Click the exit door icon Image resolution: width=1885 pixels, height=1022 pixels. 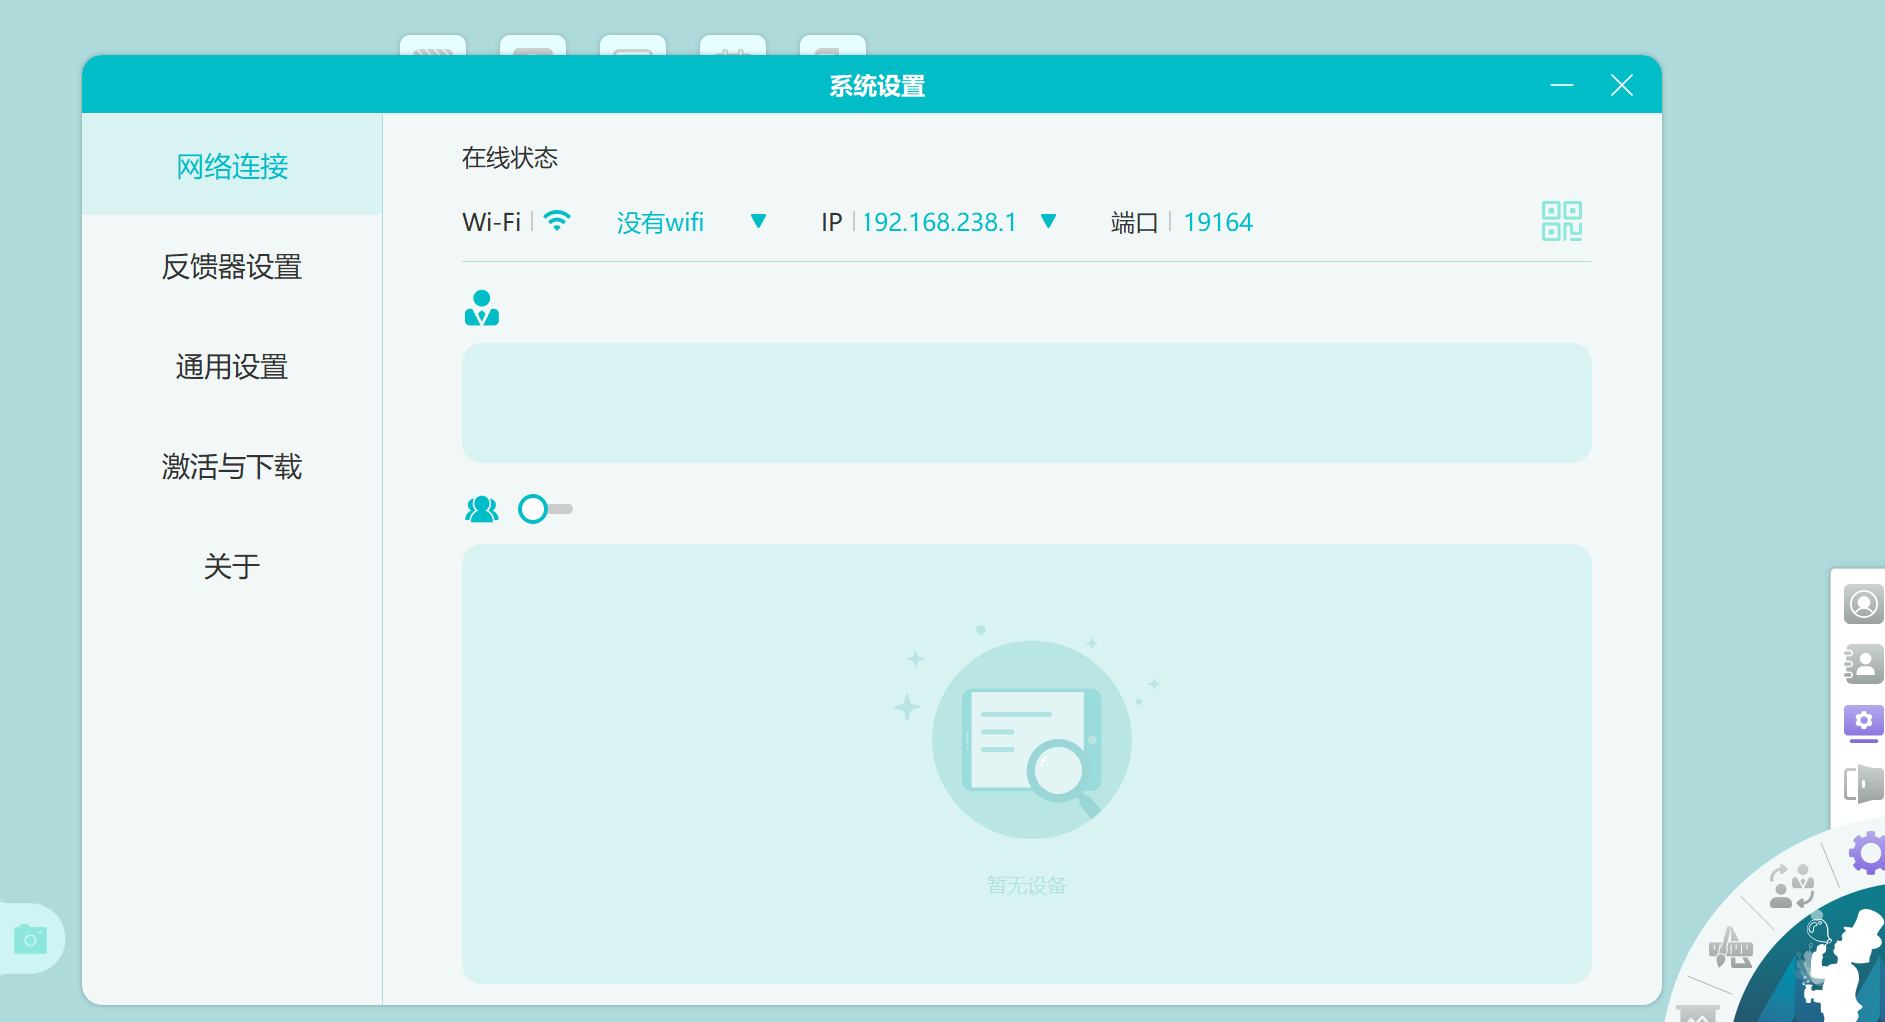click(1863, 784)
